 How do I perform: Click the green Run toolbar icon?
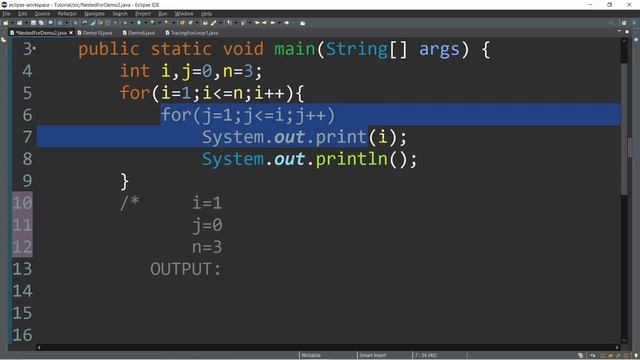[x=139, y=23]
